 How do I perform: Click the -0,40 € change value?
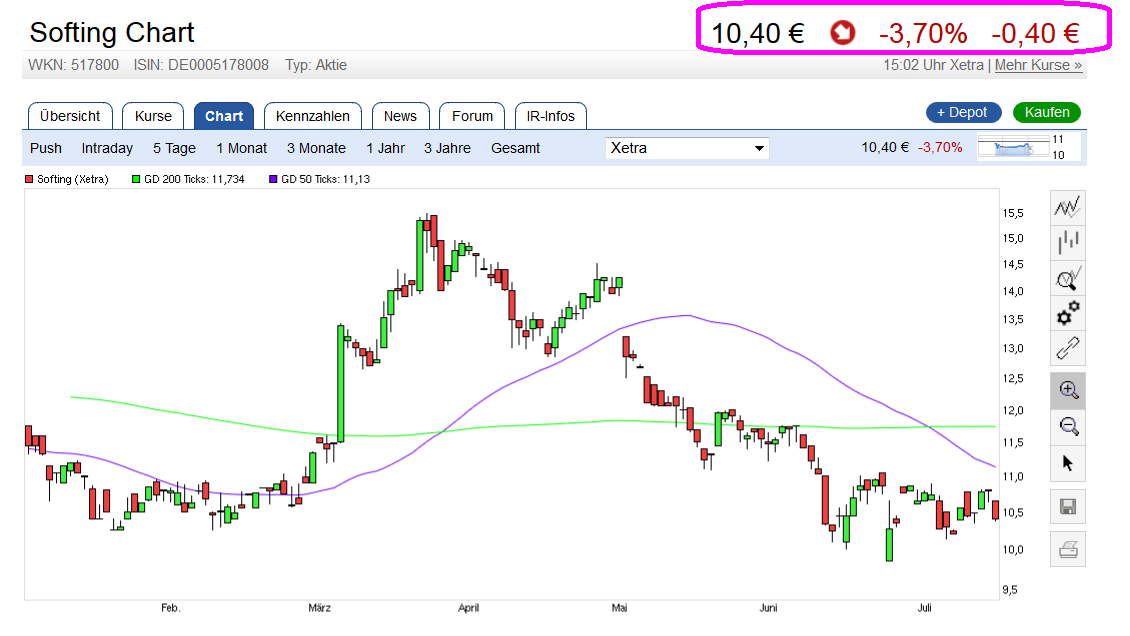point(1036,33)
